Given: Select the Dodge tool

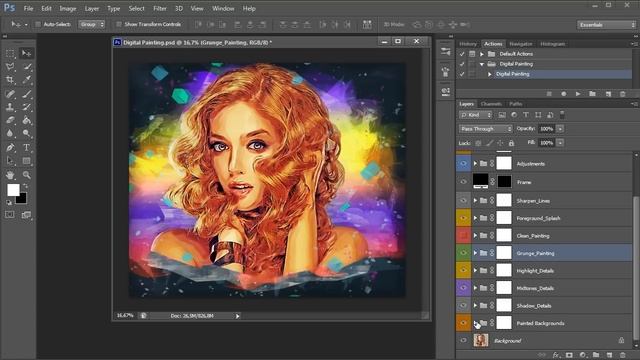Looking at the screenshot, I should pyautogui.click(x=26, y=133).
